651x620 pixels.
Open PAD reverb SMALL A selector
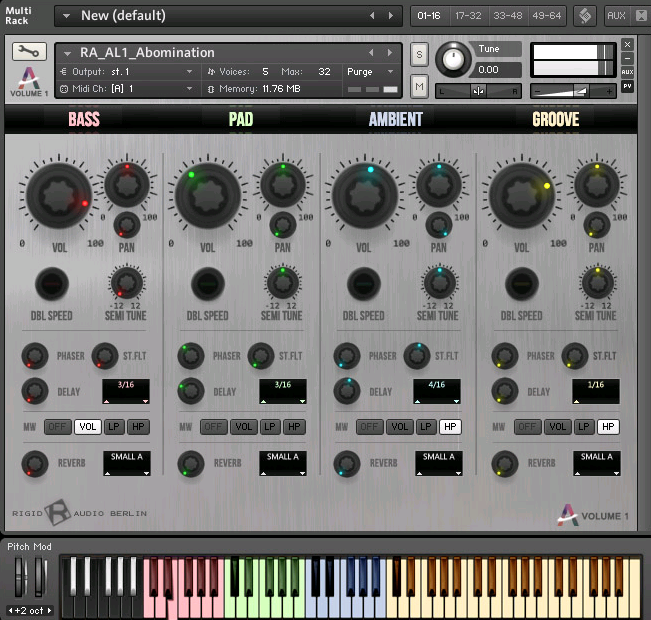283,463
